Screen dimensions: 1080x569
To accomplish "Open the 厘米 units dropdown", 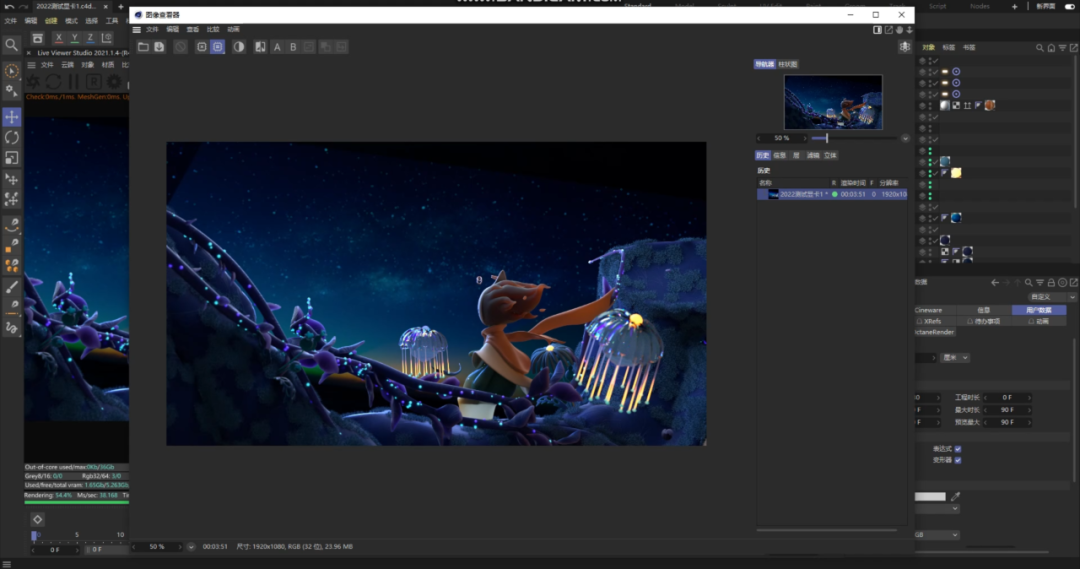I will (x=955, y=358).
